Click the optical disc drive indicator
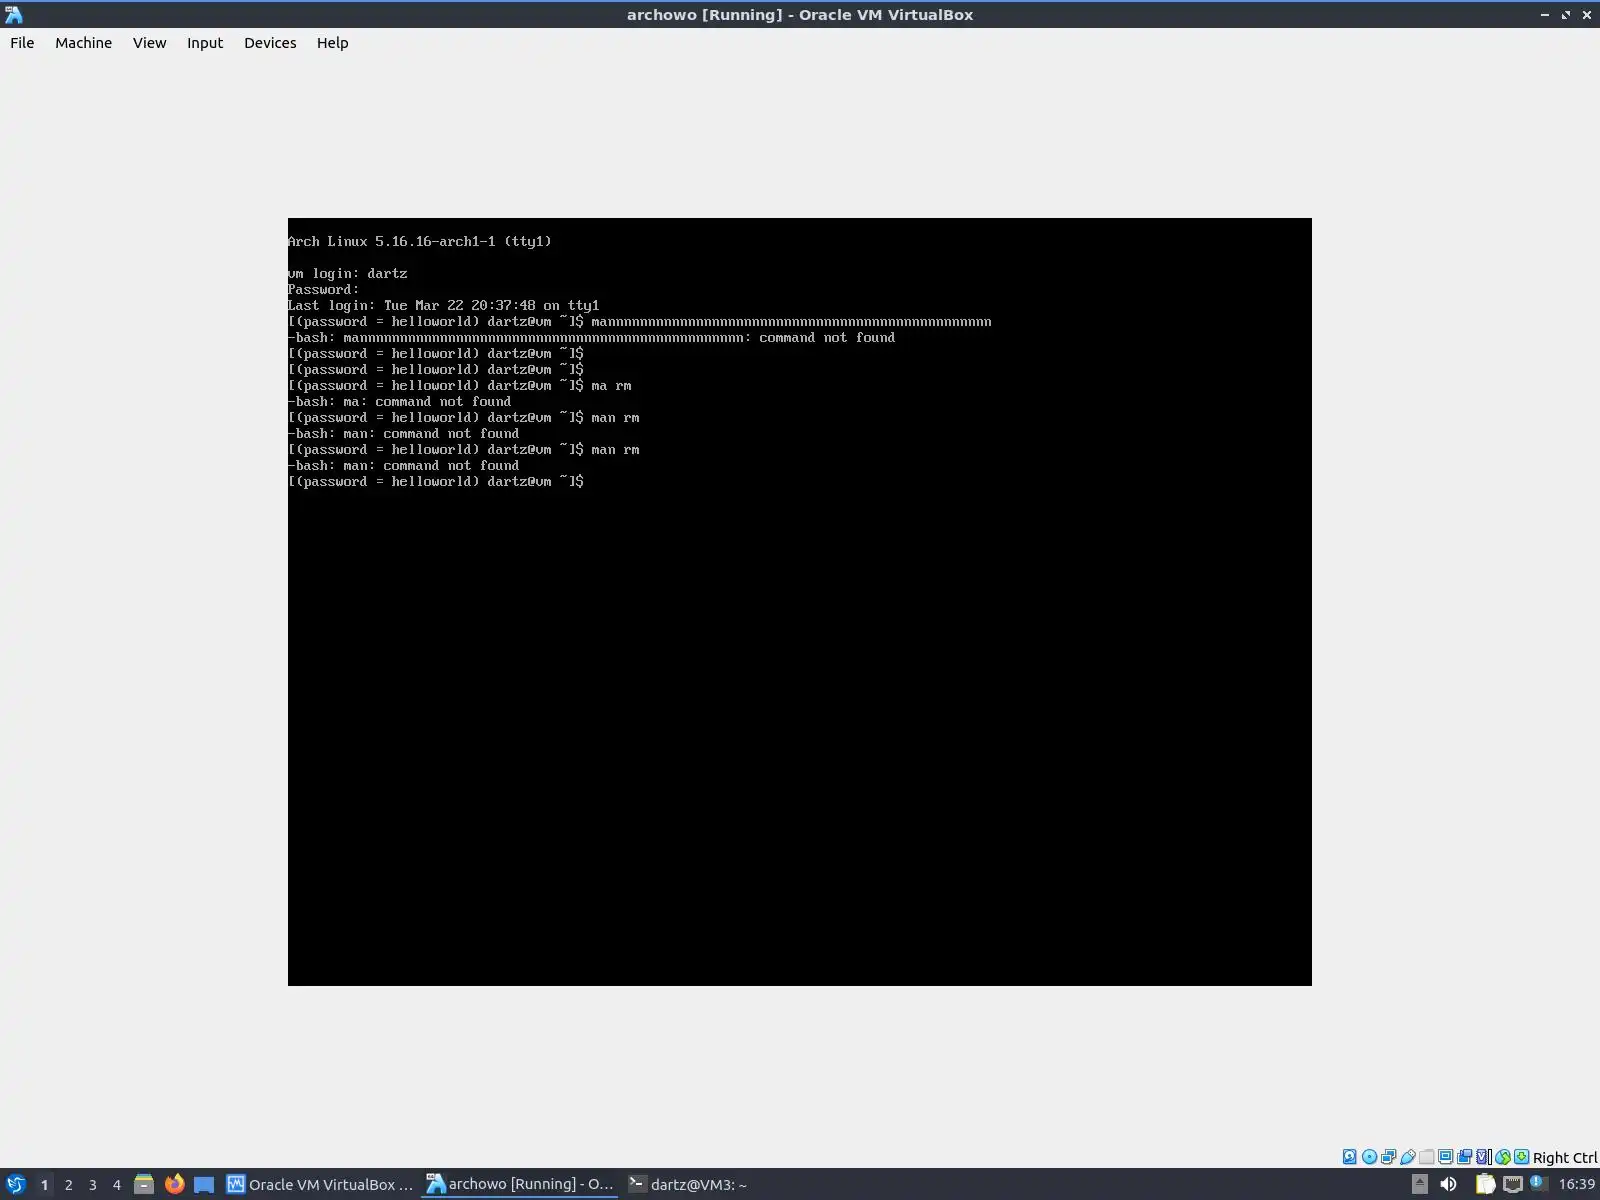The width and height of the screenshot is (1600, 1200). tap(1370, 1157)
